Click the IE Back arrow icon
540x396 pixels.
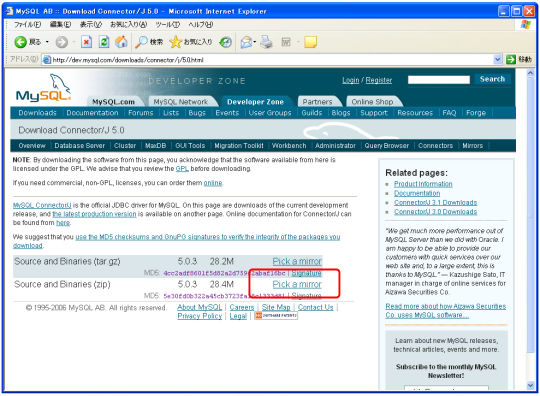tap(21, 42)
